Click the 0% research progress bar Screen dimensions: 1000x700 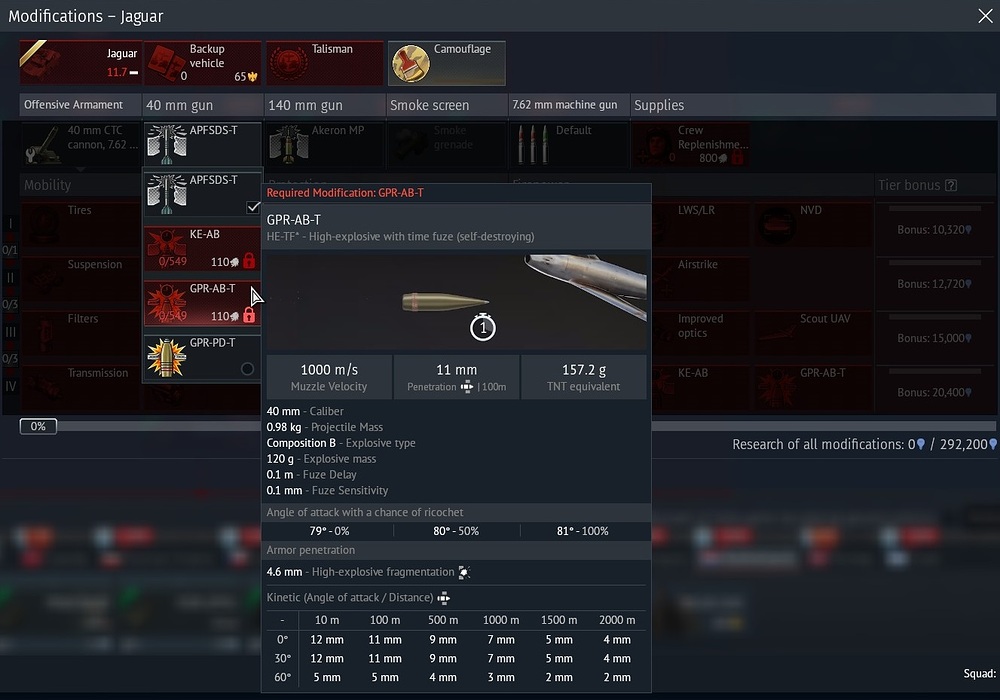click(x=38, y=426)
